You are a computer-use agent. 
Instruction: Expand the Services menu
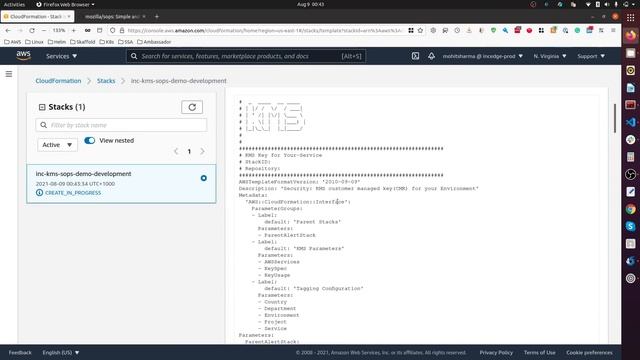[x=61, y=56]
